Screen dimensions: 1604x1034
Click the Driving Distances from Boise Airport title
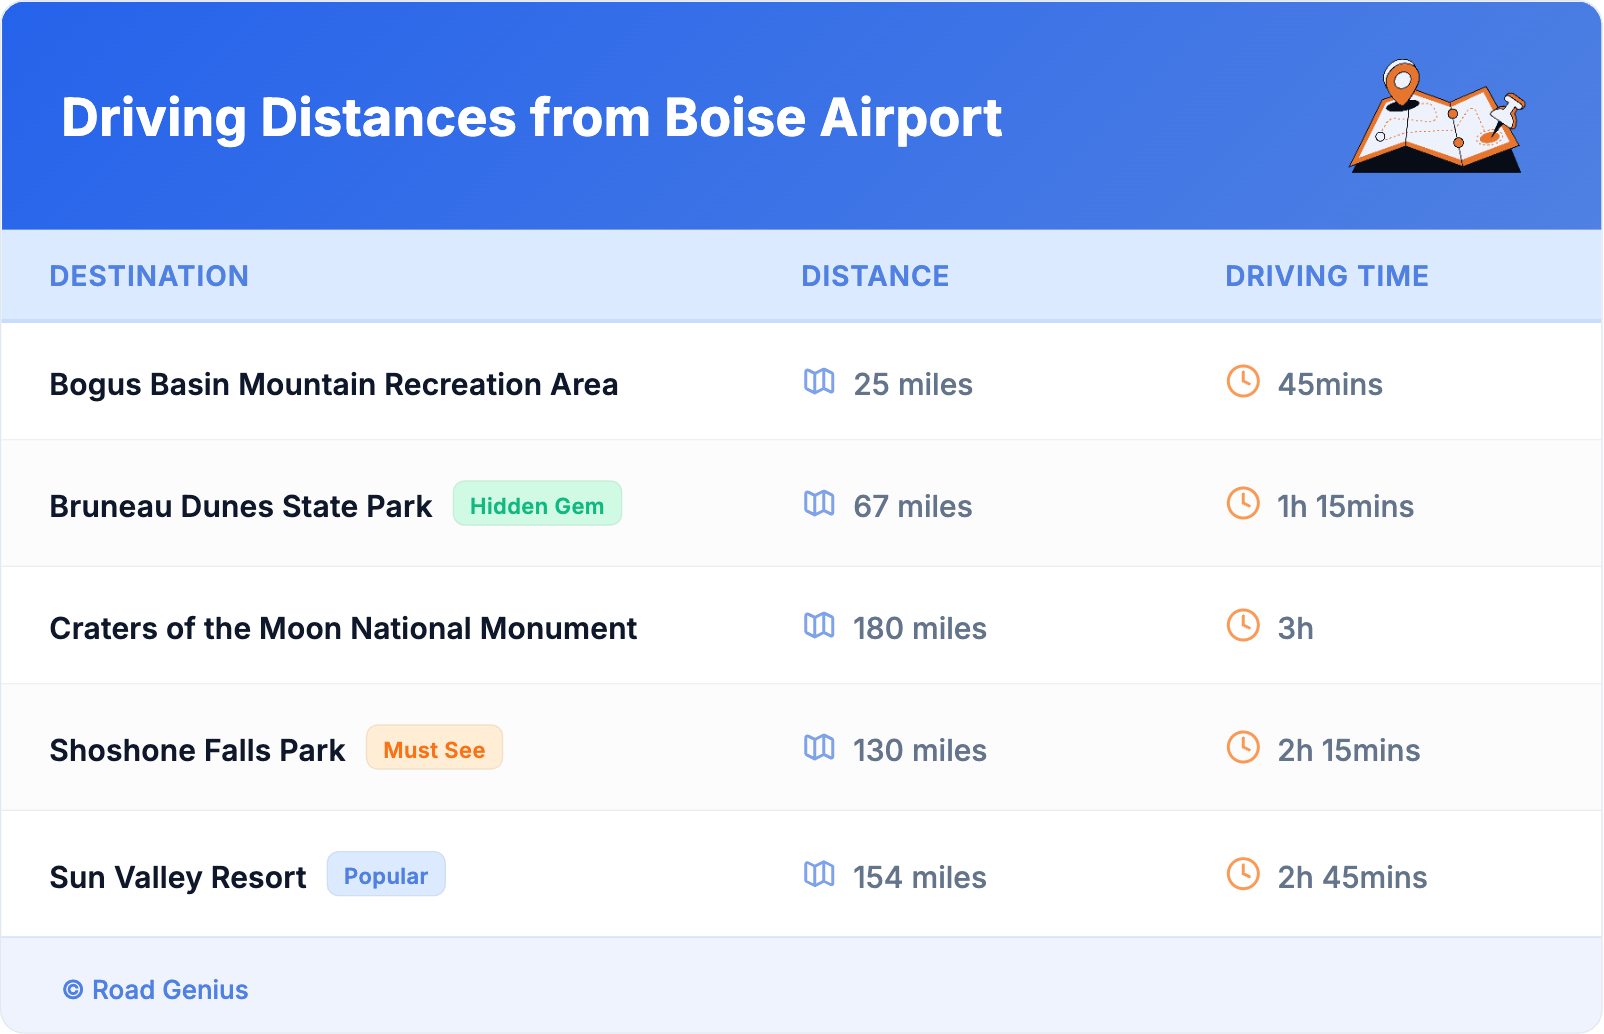[x=531, y=118]
